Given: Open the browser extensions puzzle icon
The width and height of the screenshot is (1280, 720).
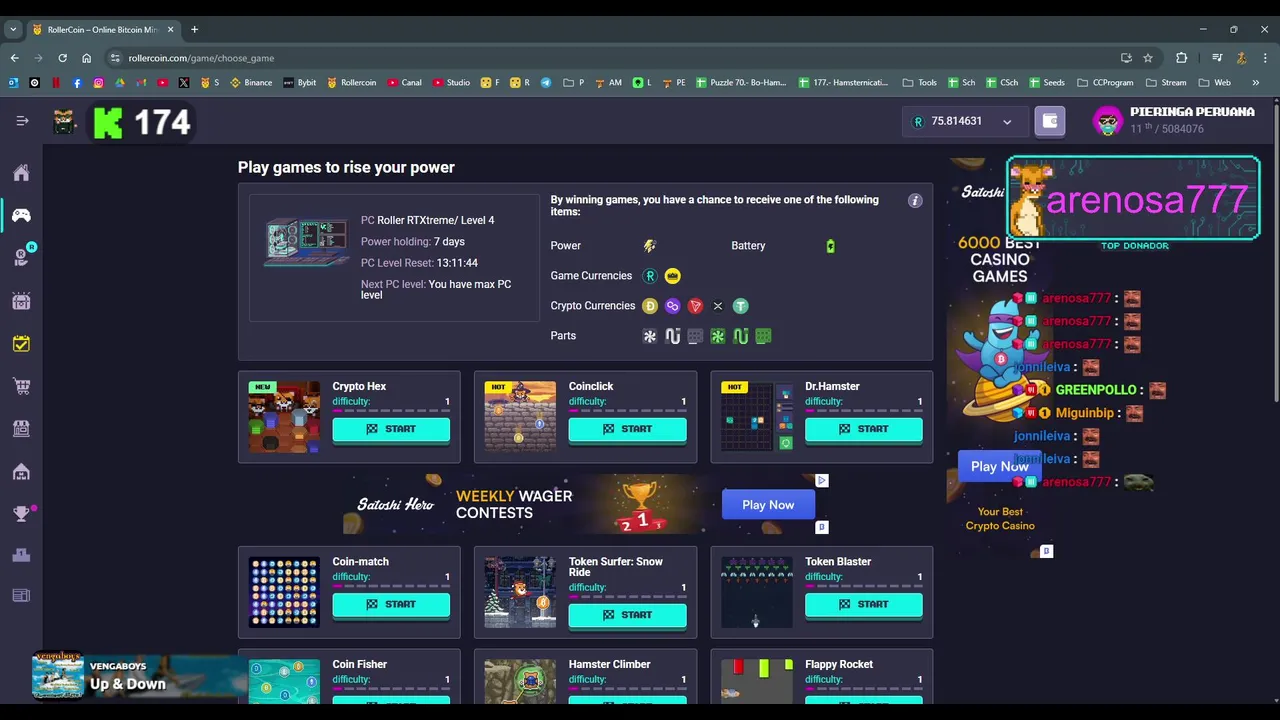Looking at the screenshot, I should (1181, 58).
